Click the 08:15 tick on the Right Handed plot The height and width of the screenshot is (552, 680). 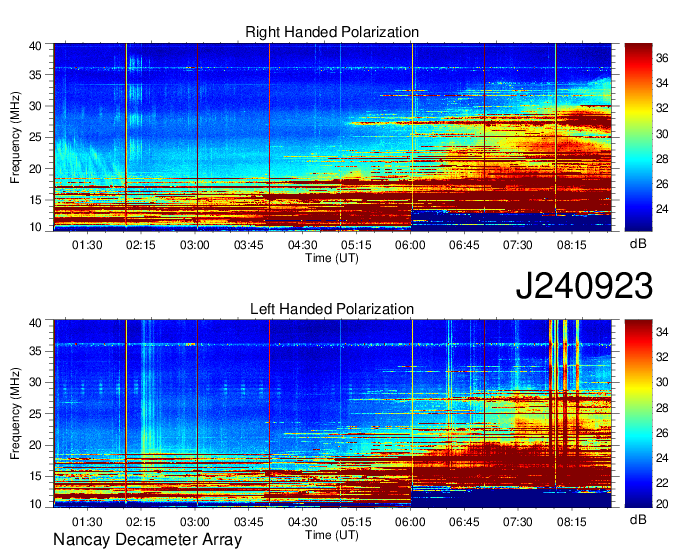pos(571,245)
